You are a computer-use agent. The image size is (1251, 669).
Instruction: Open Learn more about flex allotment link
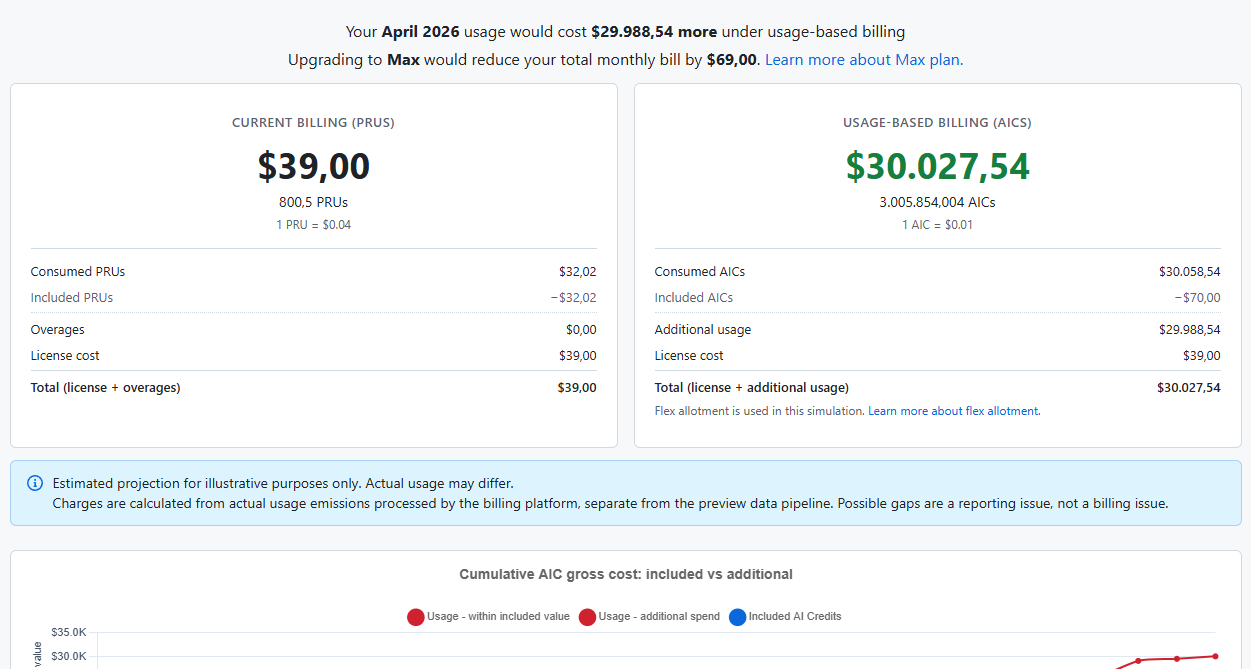point(954,411)
